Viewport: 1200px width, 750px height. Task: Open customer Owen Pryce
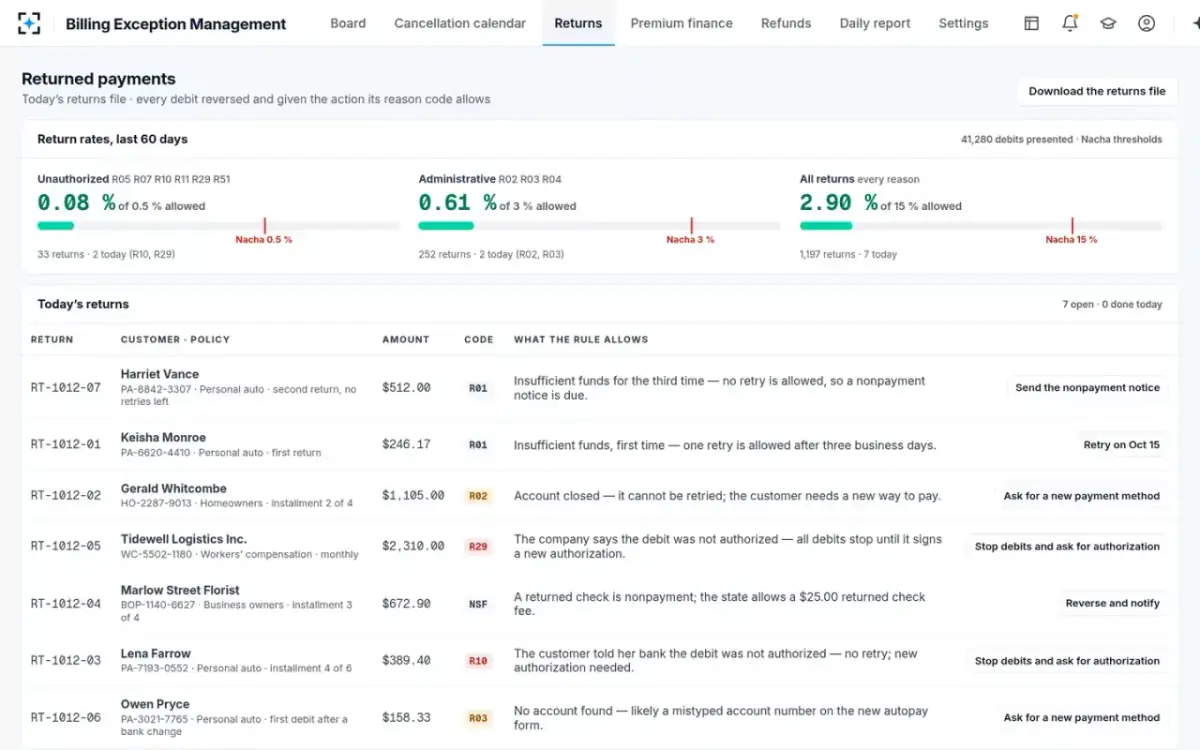coord(155,704)
